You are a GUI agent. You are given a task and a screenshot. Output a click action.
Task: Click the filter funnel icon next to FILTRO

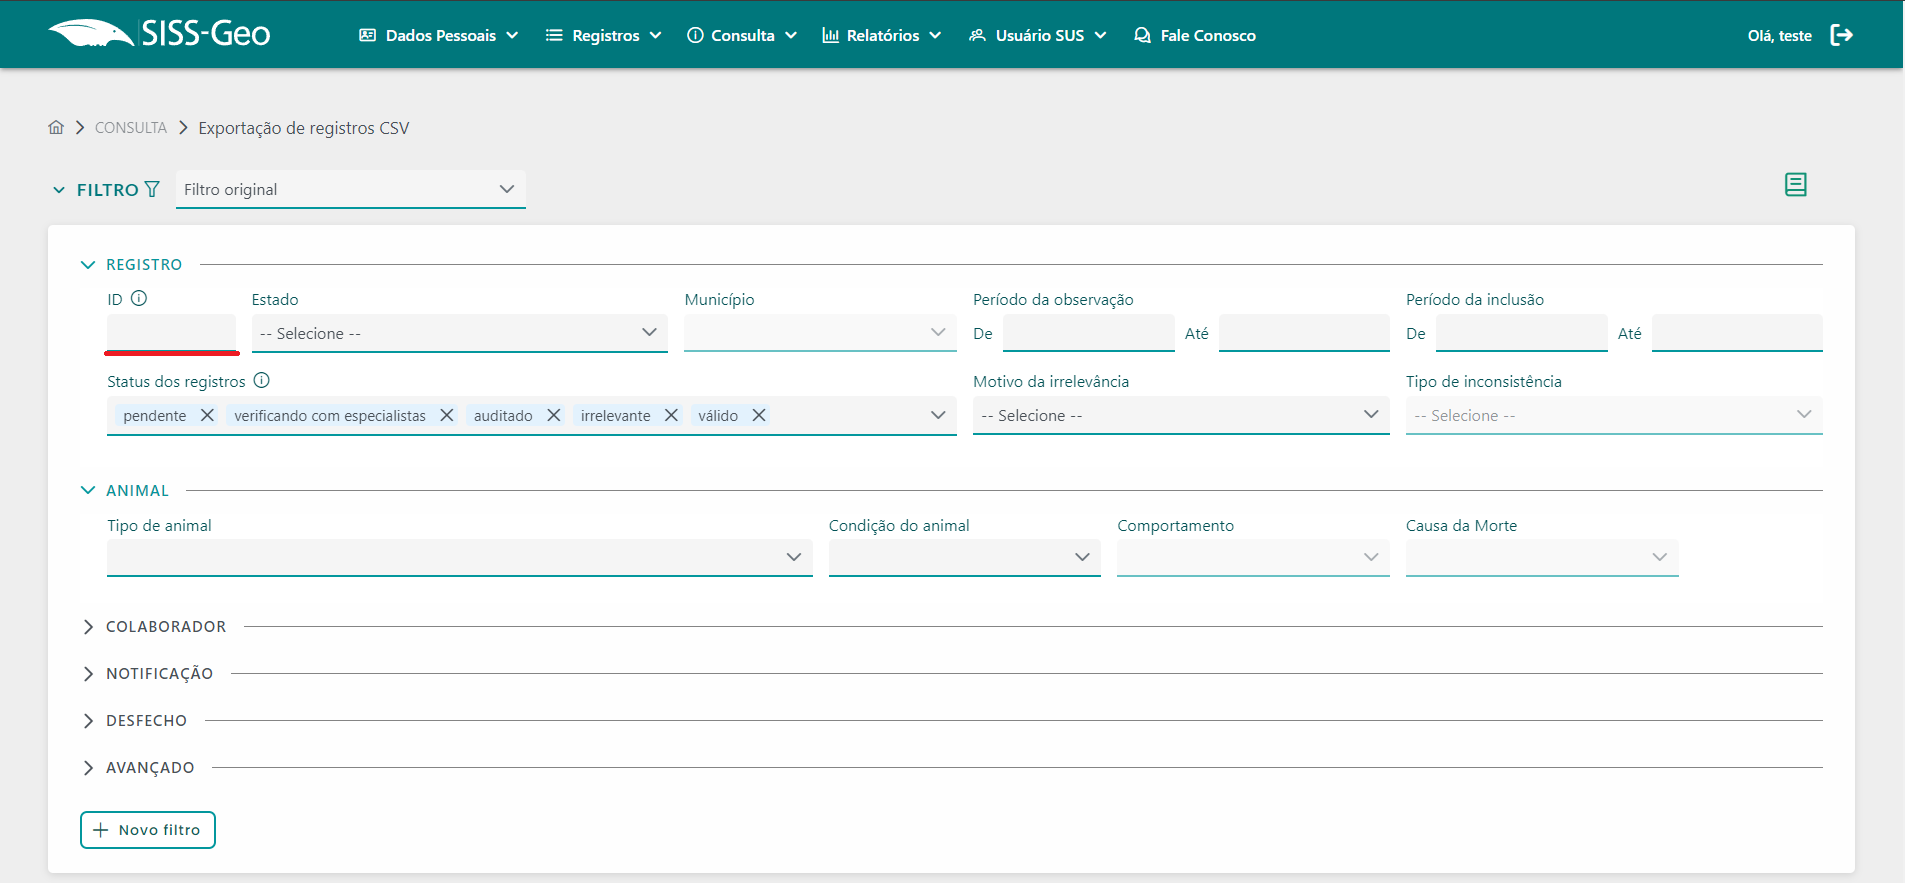(152, 189)
